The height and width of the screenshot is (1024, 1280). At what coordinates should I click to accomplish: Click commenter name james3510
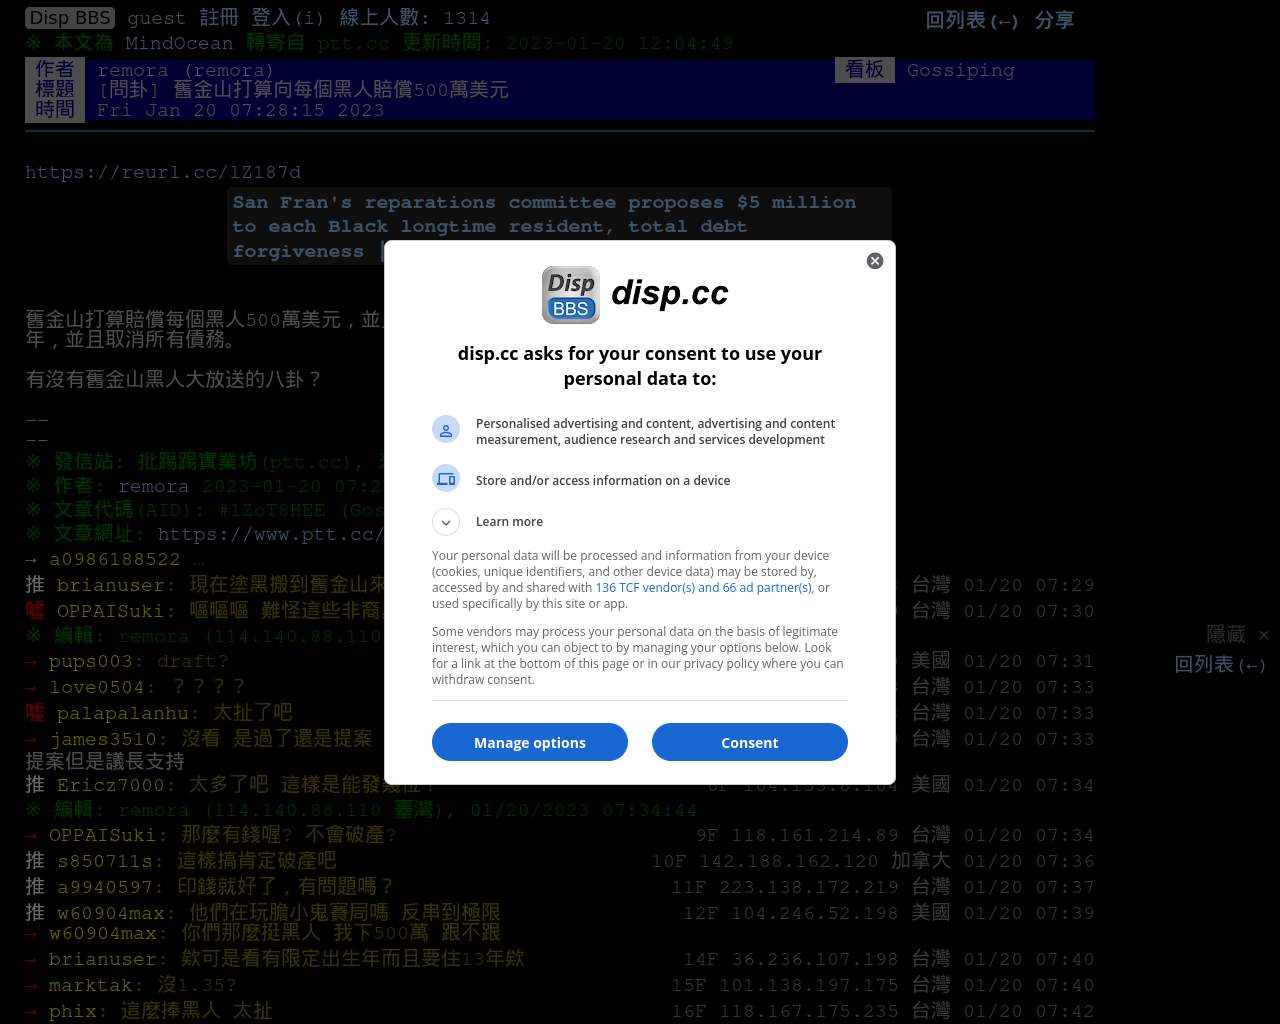pos(103,739)
